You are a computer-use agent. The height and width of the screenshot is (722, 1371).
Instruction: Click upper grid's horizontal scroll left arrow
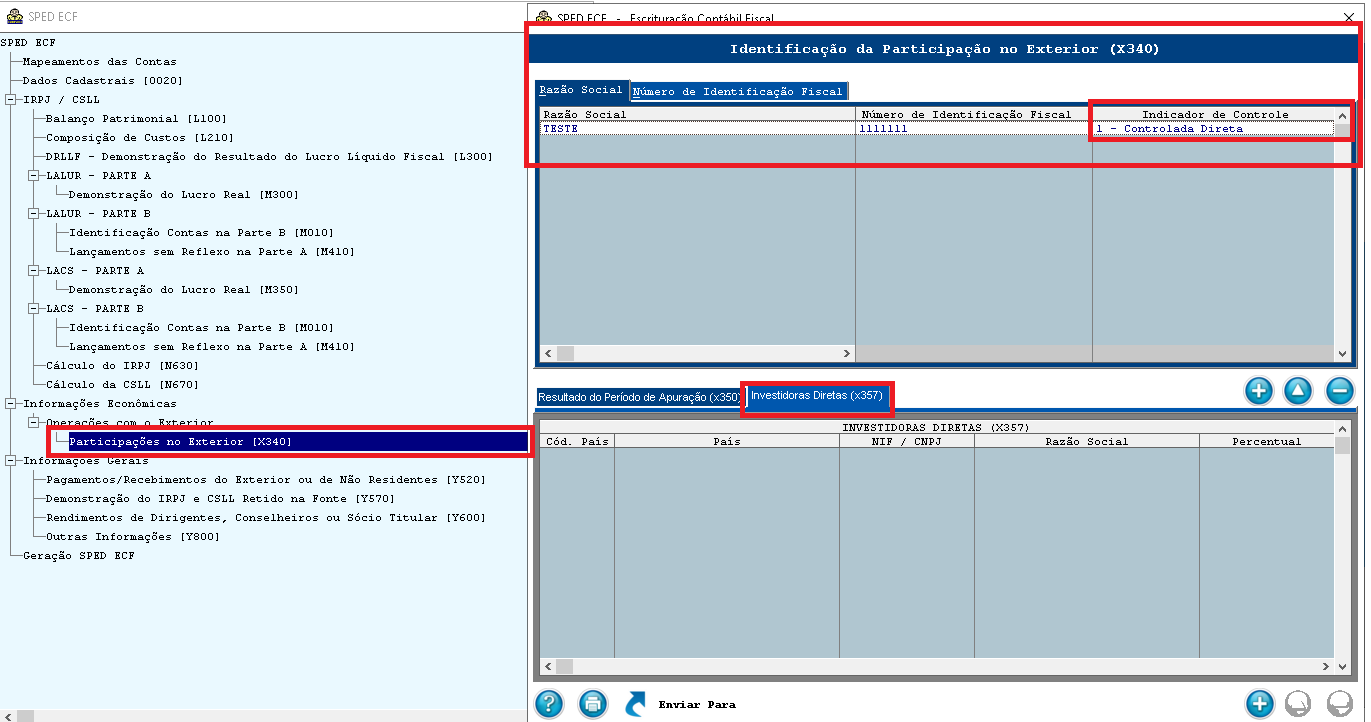pos(548,353)
